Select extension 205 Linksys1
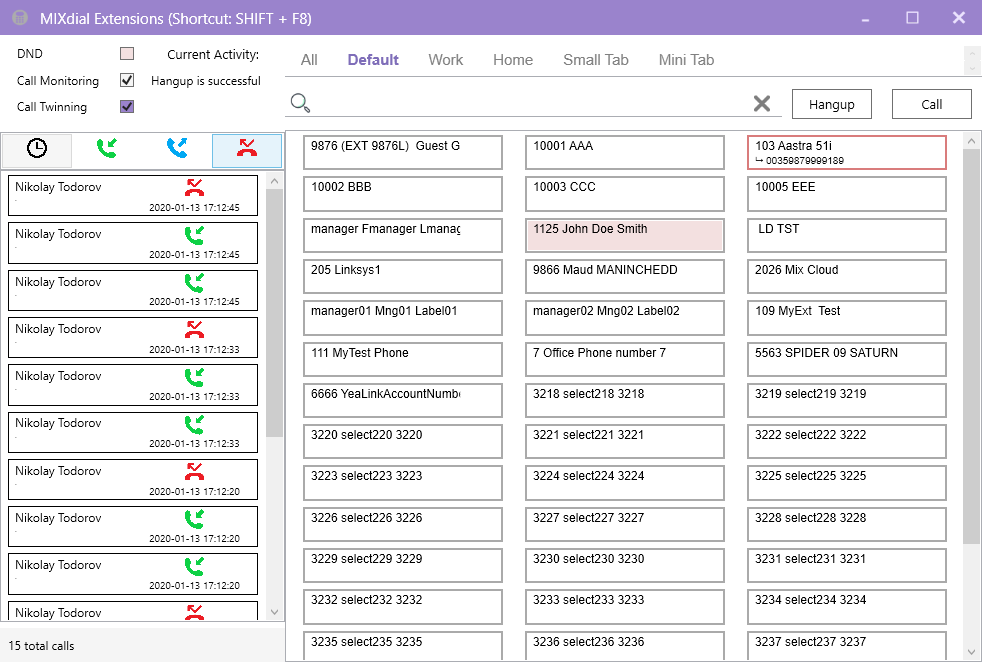Image resolution: width=982 pixels, height=662 pixels. [x=403, y=276]
